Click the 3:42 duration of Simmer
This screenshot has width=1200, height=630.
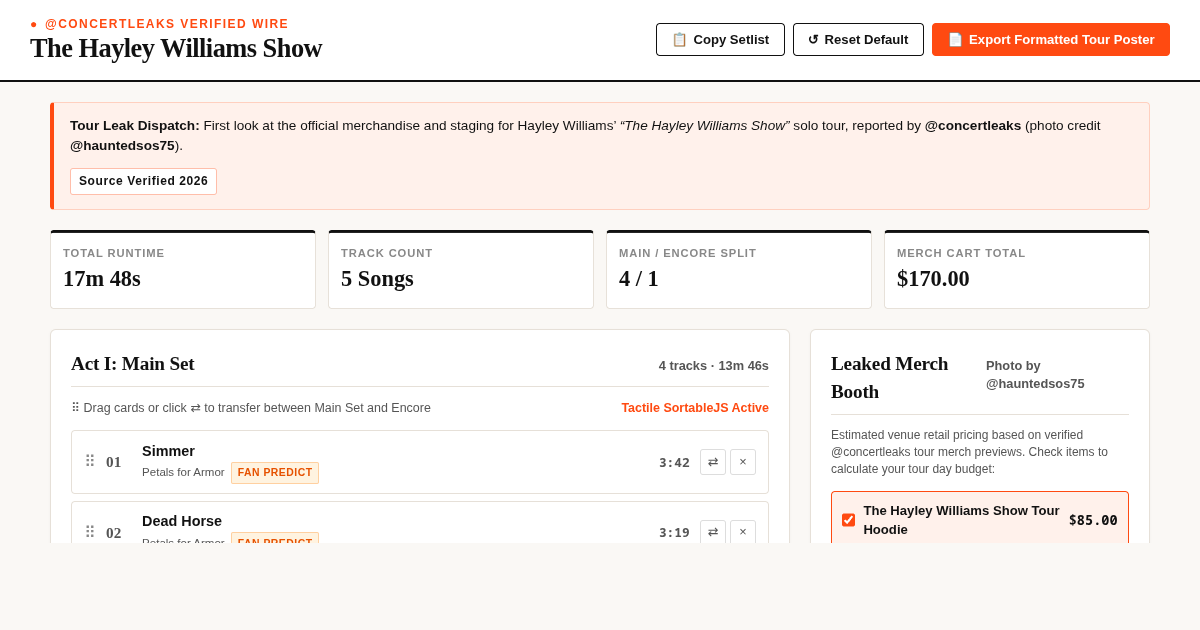[674, 463]
